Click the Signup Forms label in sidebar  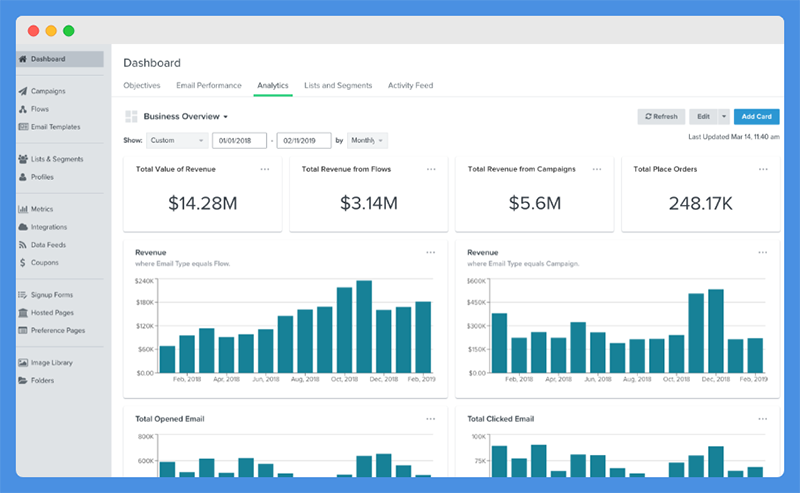tap(52, 295)
